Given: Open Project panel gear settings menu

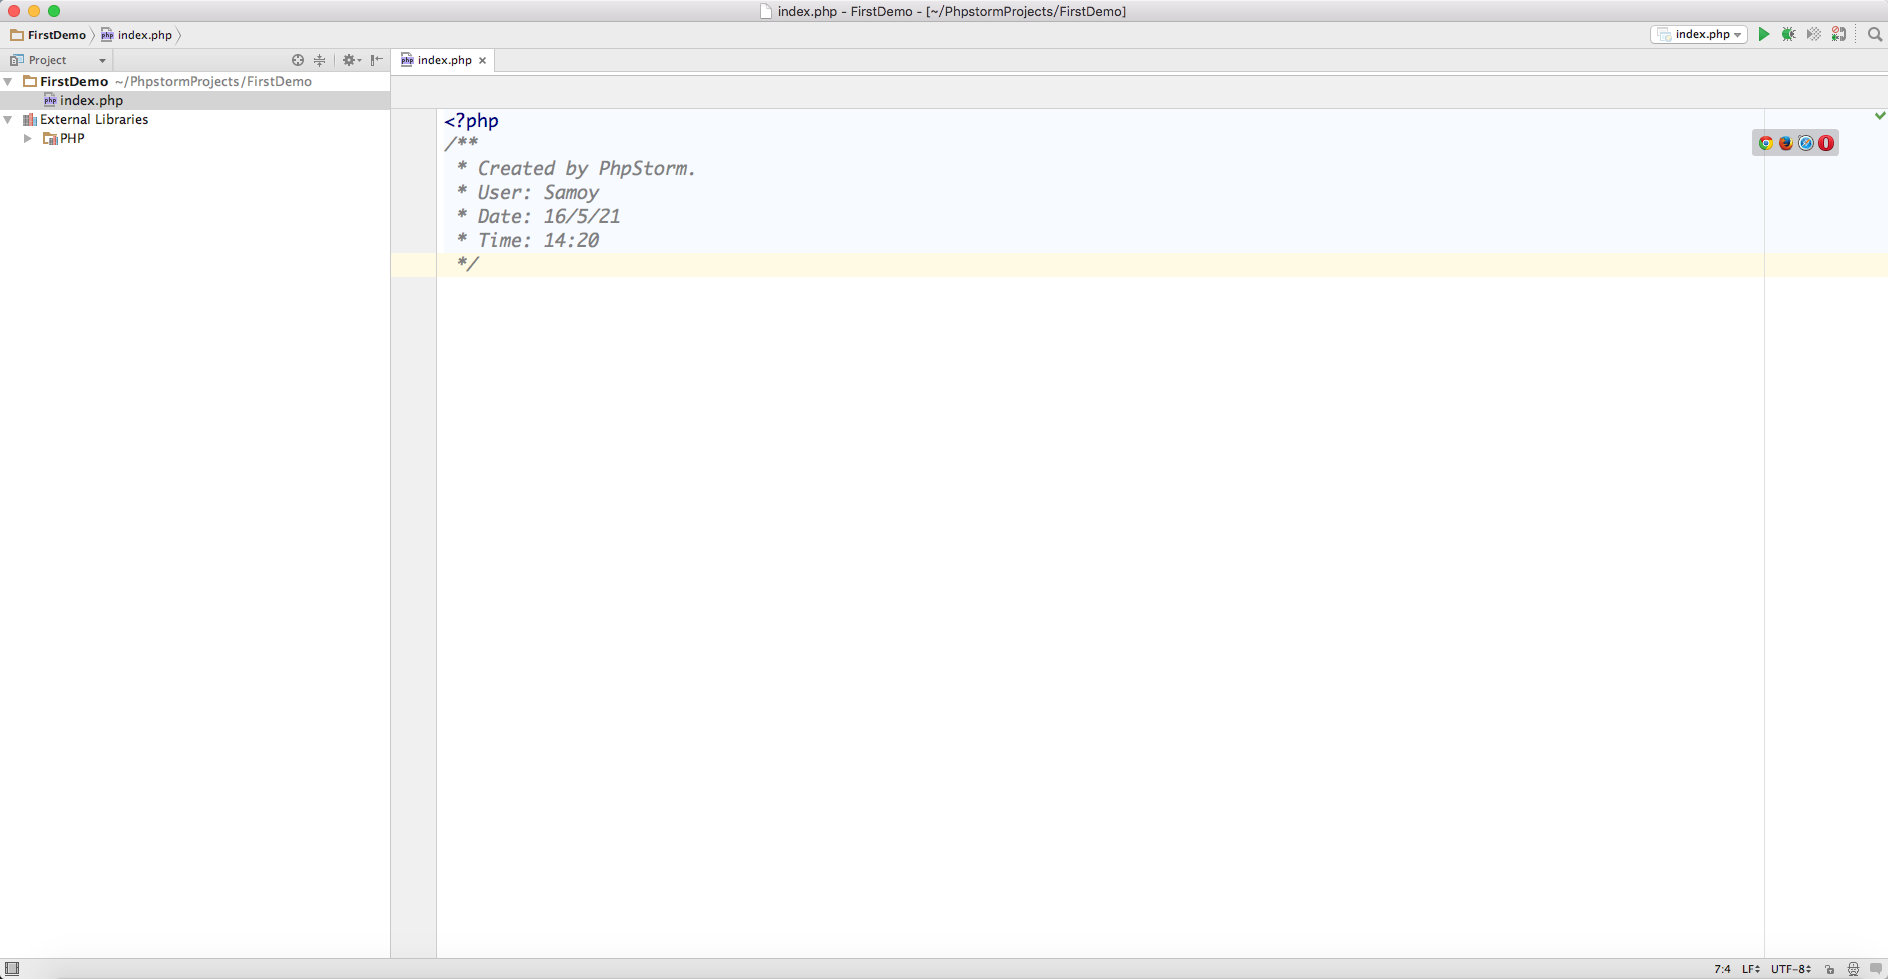Looking at the screenshot, I should (351, 60).
